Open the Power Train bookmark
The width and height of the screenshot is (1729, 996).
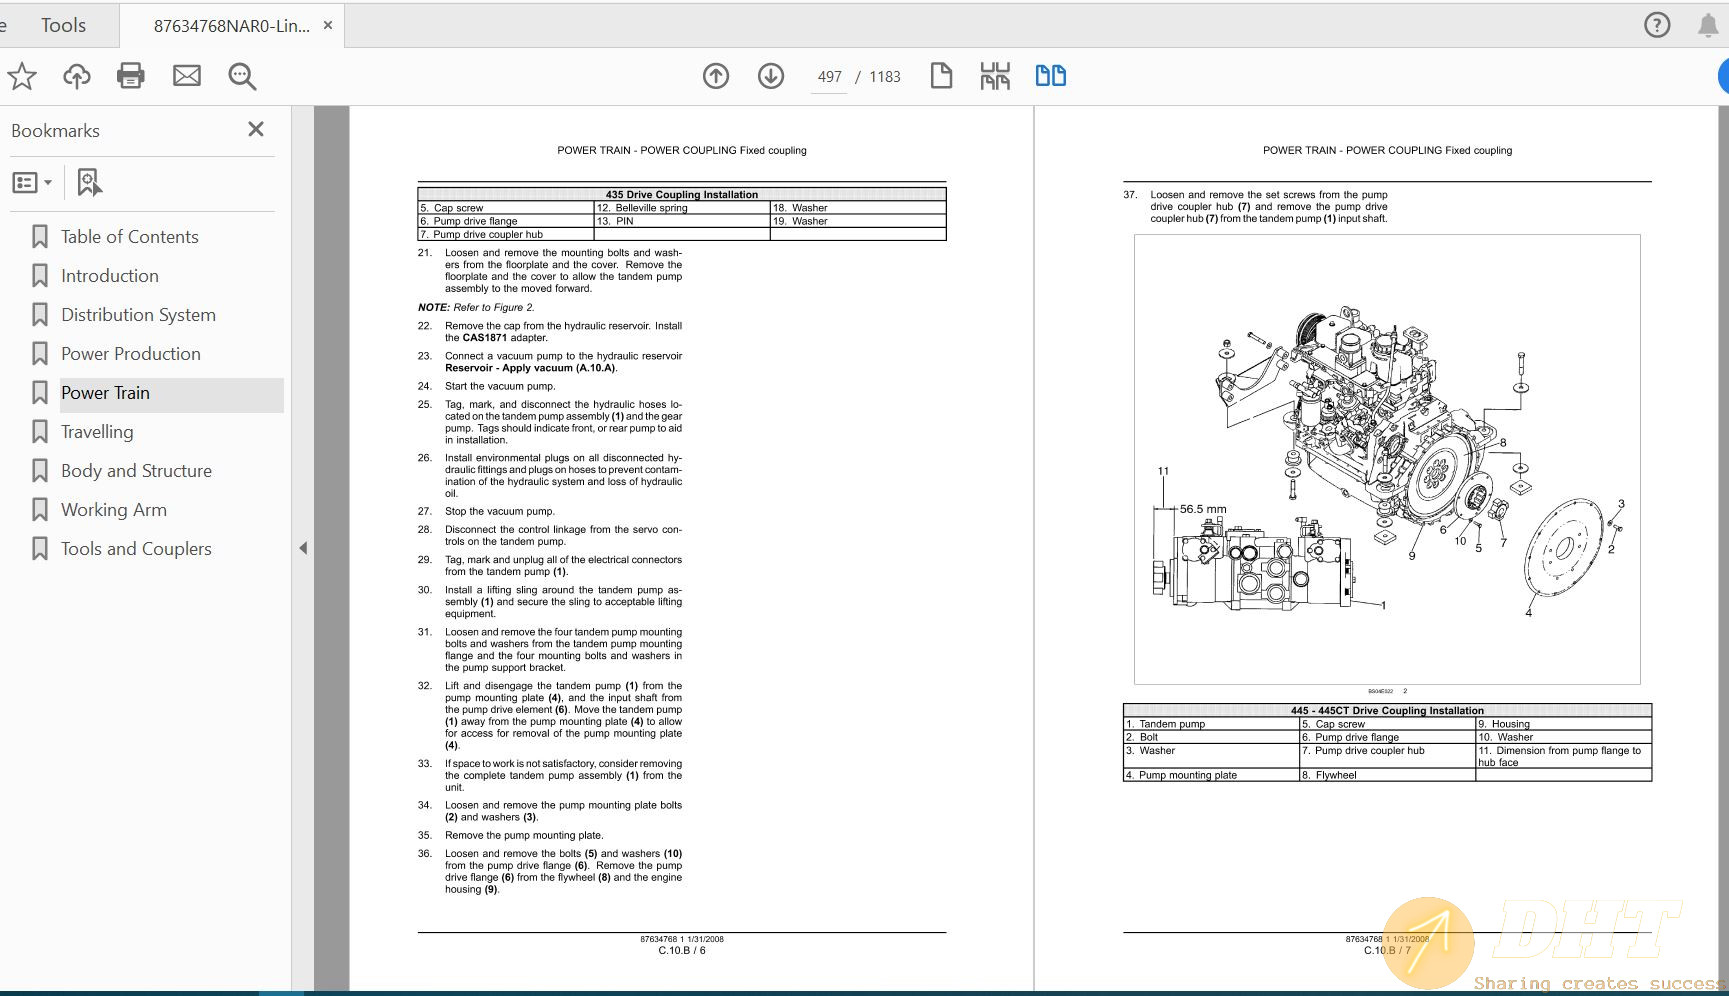105,393
